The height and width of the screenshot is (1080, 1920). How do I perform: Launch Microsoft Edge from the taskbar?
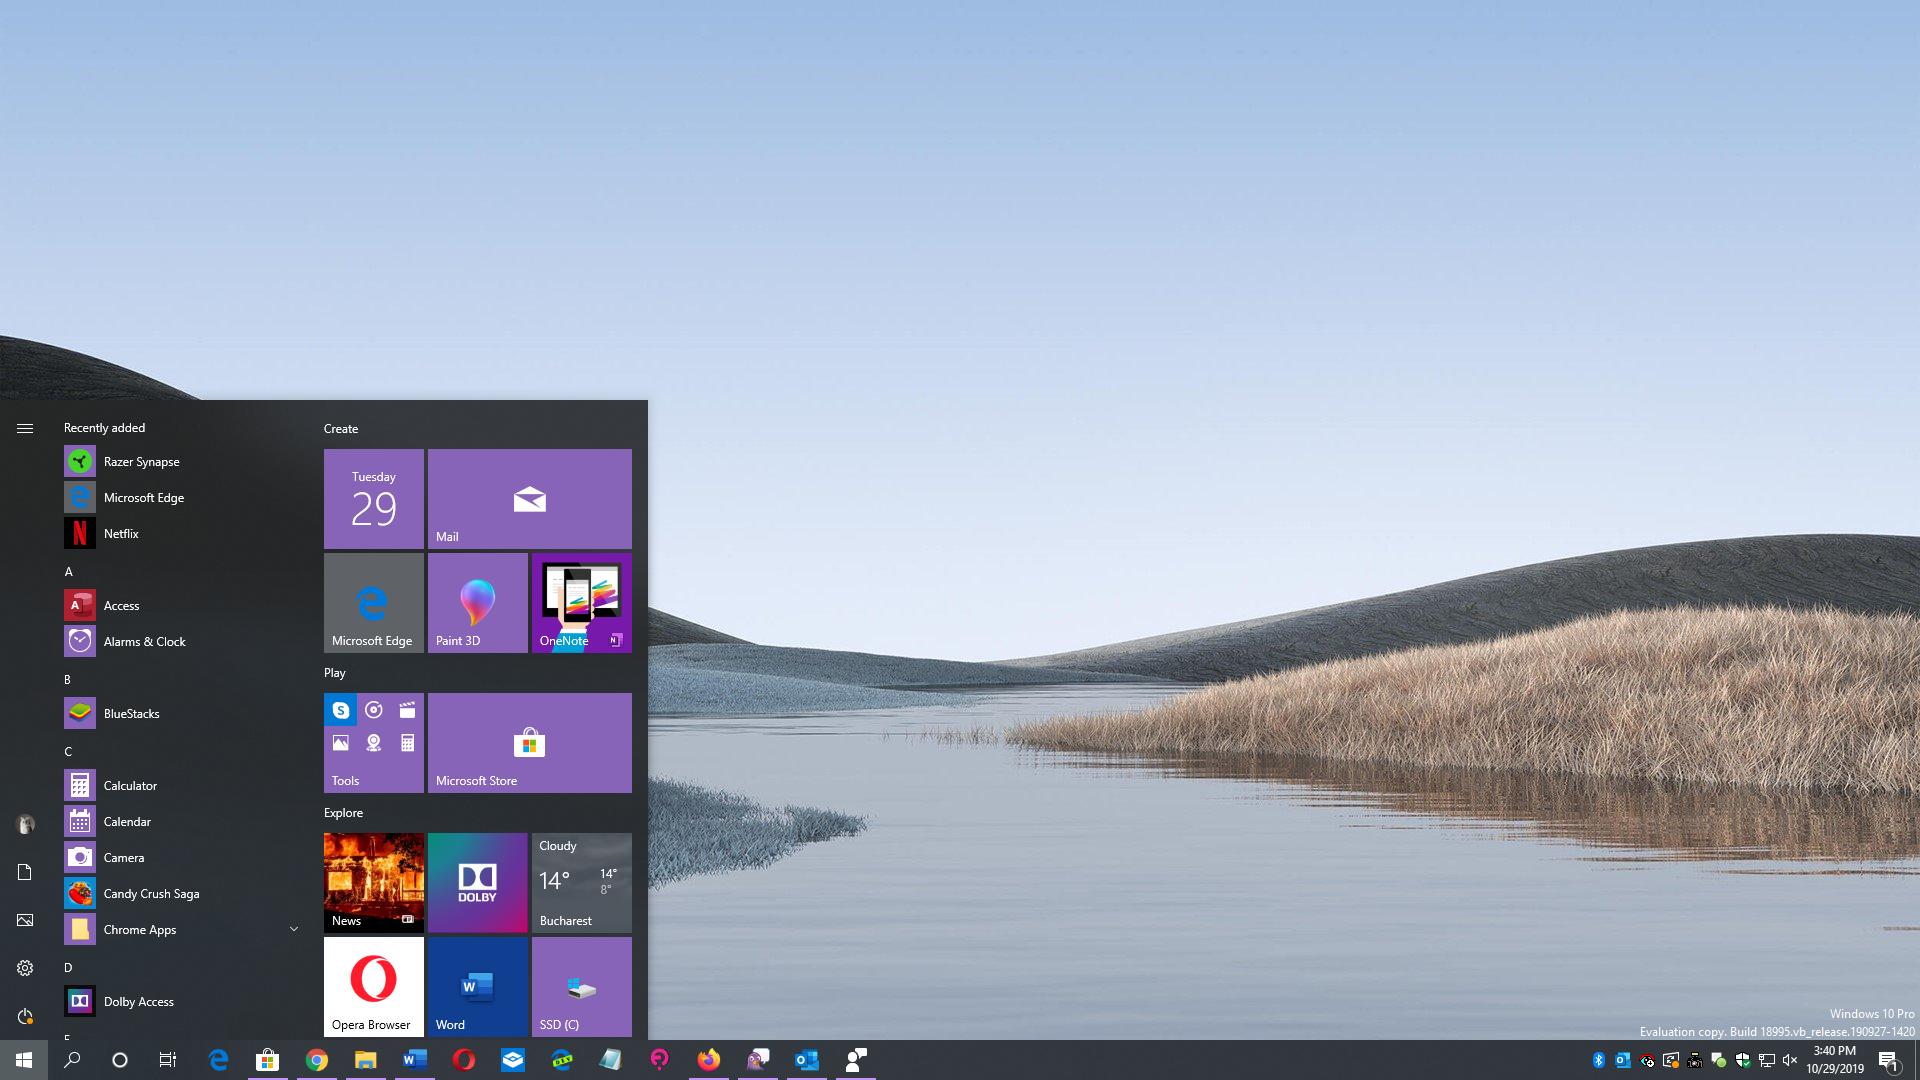[218, 1060]
